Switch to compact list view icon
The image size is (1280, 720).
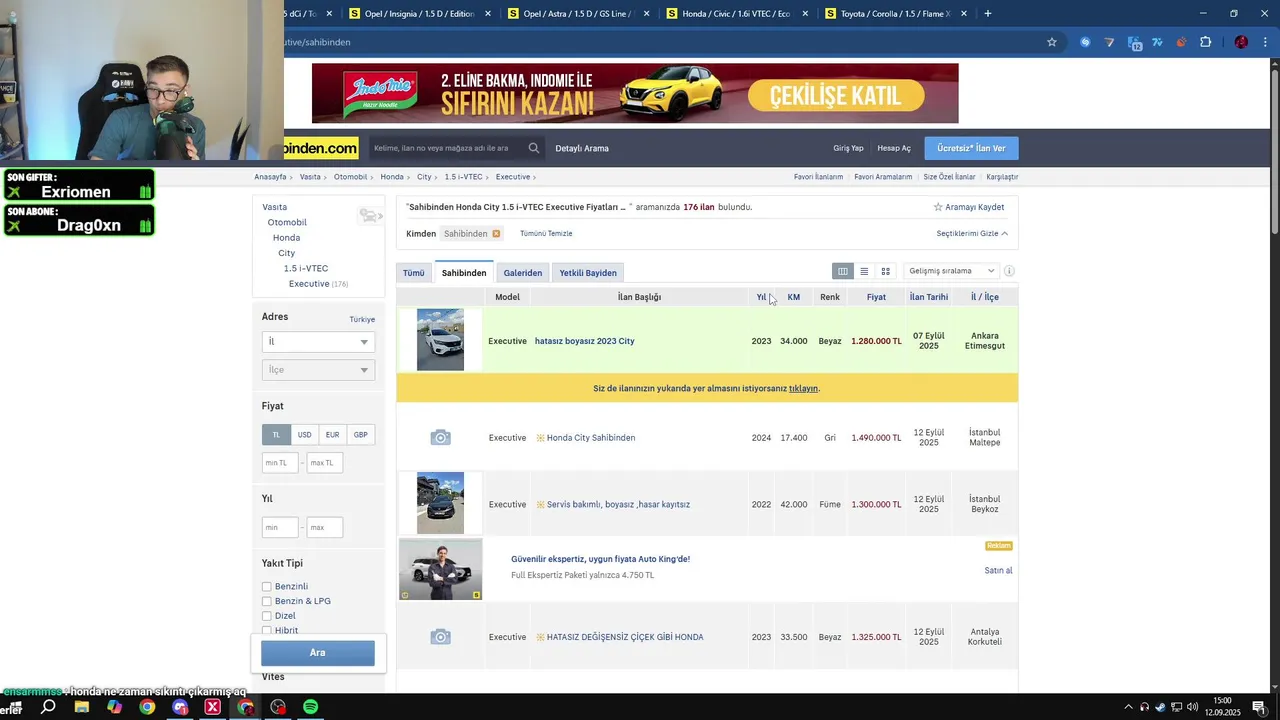pos(864,271)
